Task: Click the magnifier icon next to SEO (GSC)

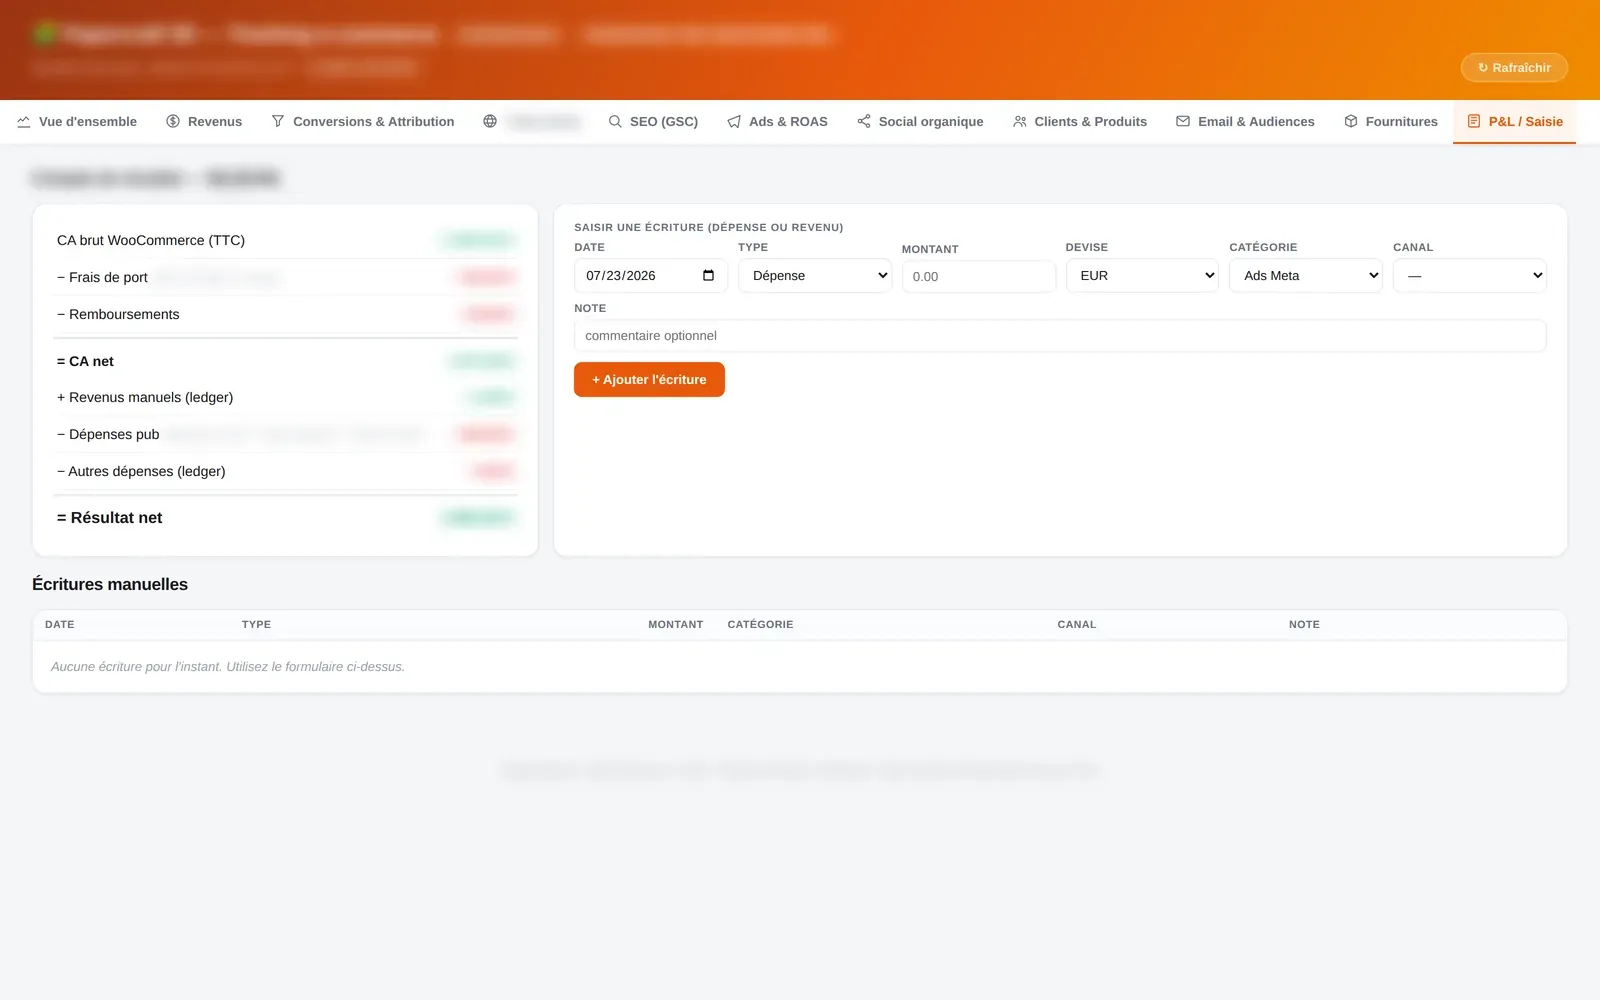Action: (615, 121)
